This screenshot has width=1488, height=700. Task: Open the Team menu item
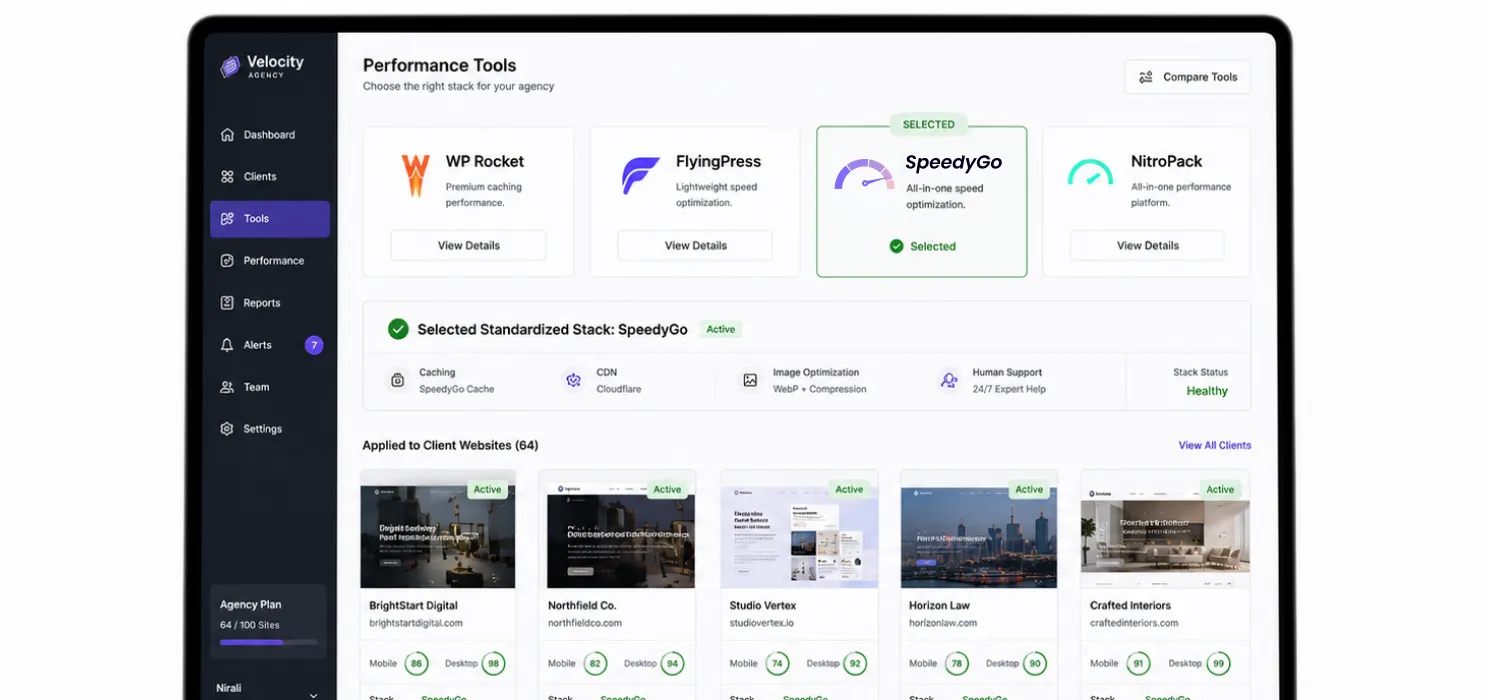click(x=270, y=387)
